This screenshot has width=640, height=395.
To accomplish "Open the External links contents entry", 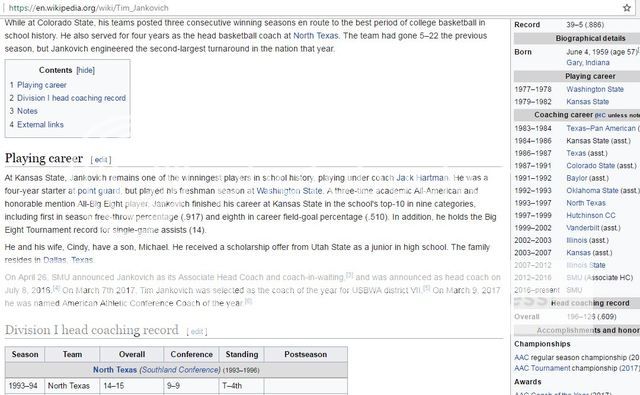I will pos(40,124).
